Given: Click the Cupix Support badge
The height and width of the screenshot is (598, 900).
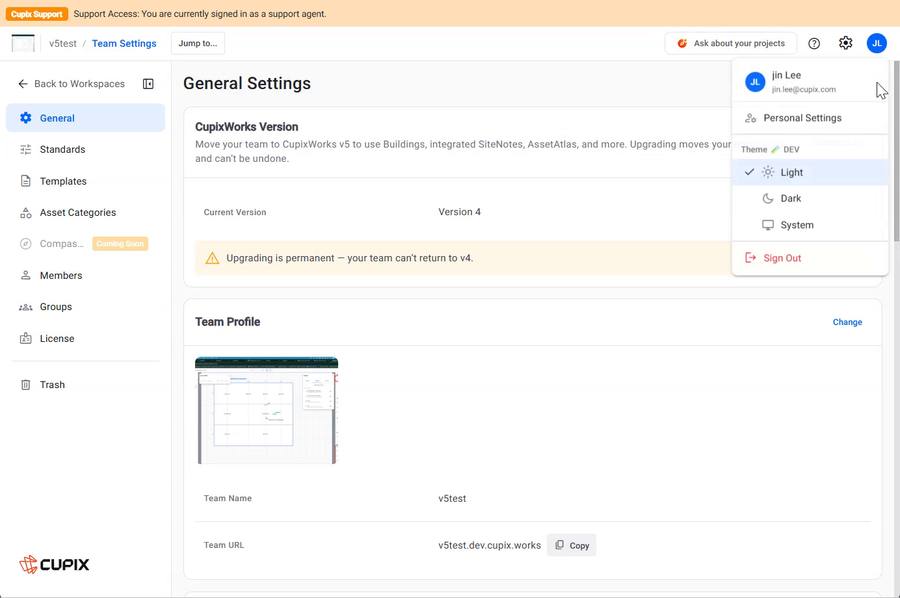Looking at the screenshot, I should [x=37, y=14].
